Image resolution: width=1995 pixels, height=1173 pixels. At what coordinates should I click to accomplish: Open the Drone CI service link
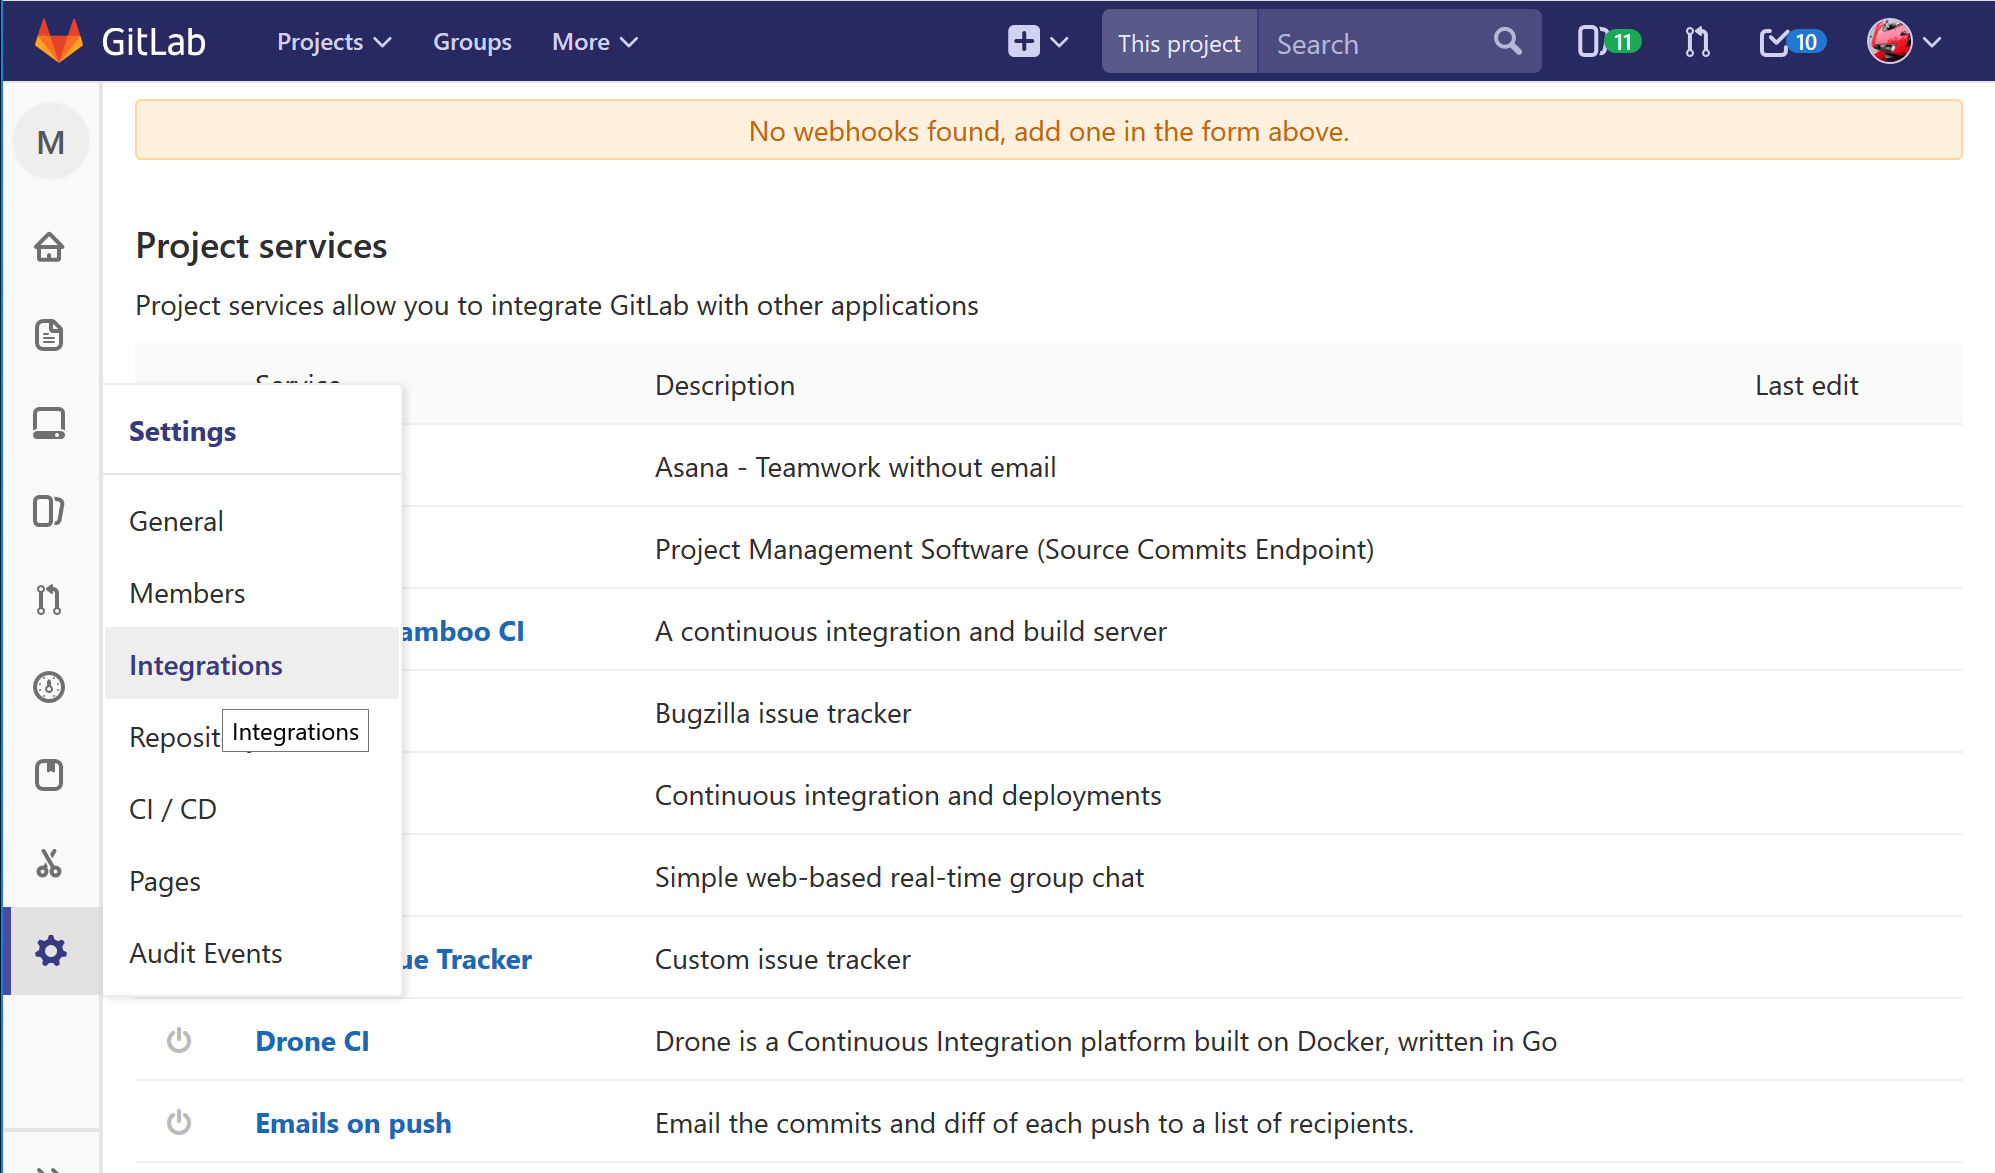coord(312,1041)
